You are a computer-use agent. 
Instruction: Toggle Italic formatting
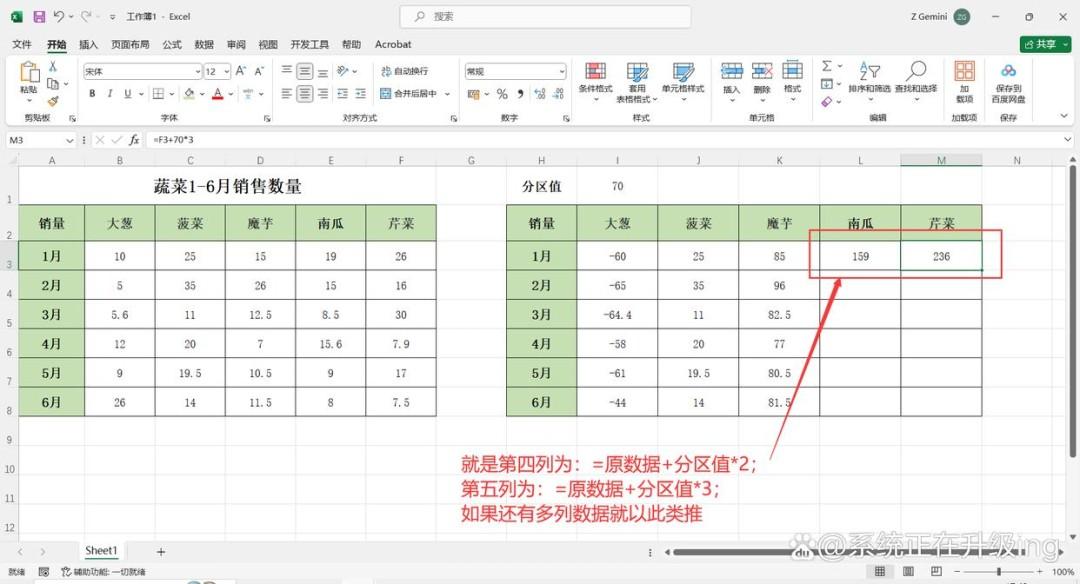tap(110, 94)
